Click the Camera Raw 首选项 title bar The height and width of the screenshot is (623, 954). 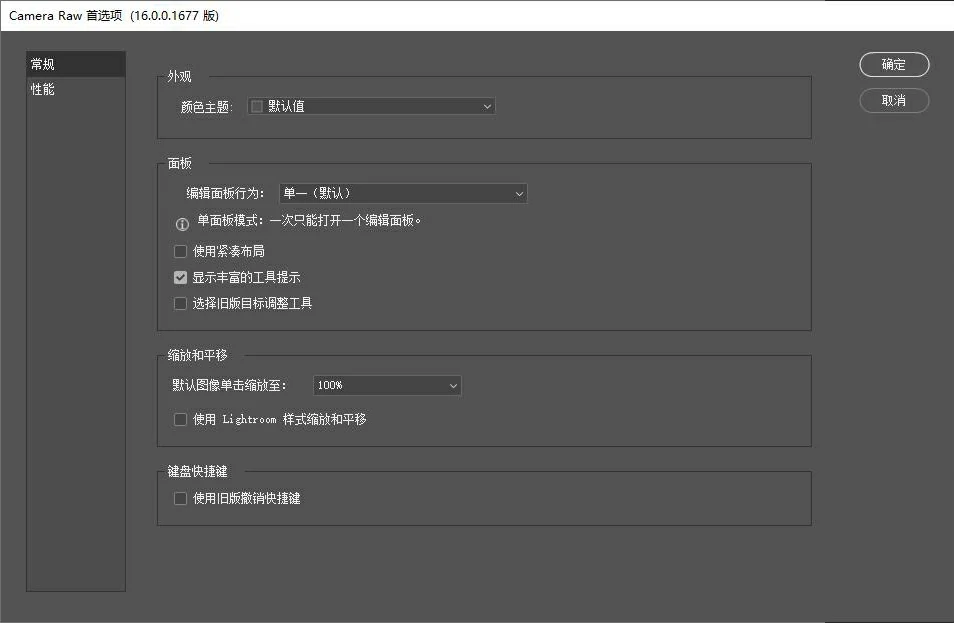[x=477, y=16]
